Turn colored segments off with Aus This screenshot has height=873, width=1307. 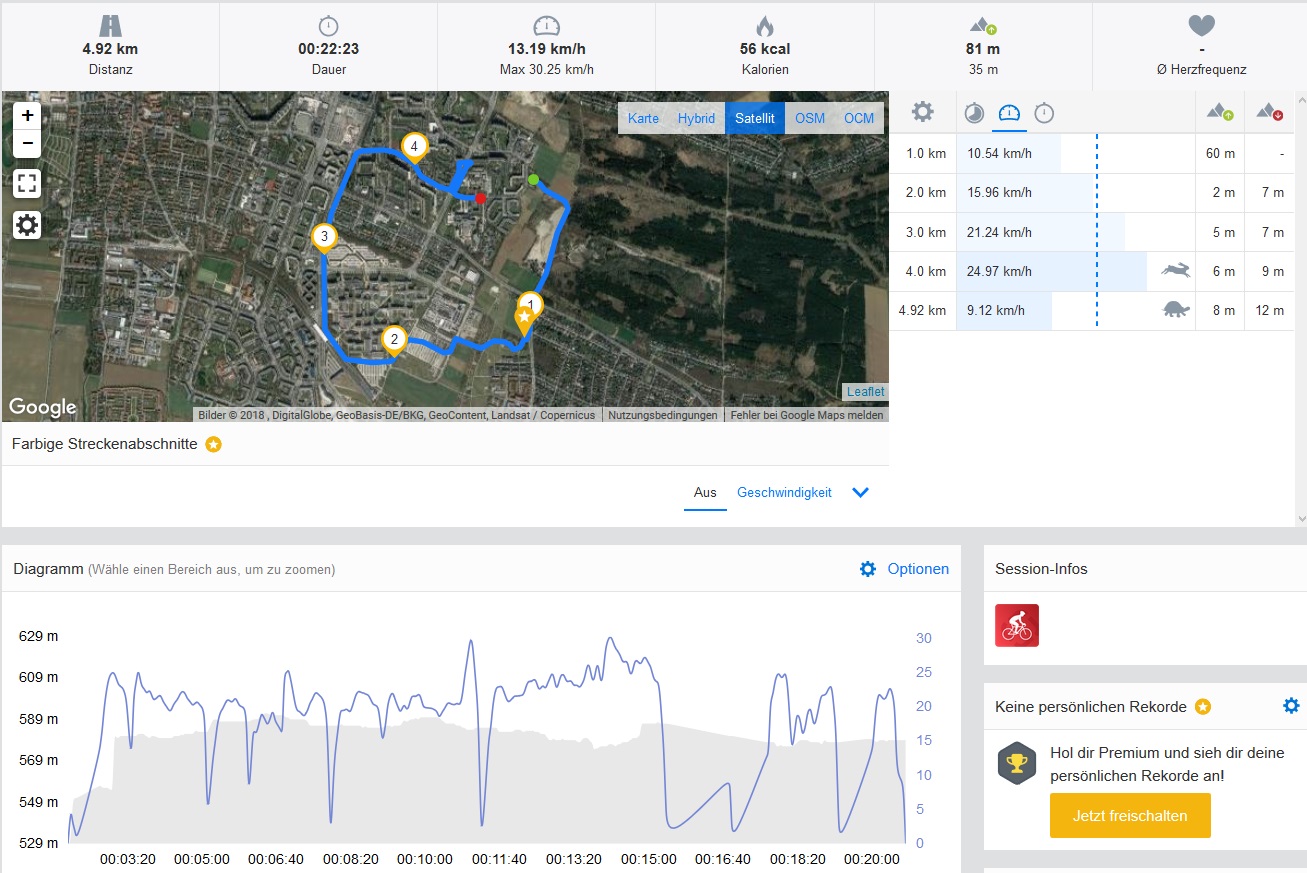[705, 492]
